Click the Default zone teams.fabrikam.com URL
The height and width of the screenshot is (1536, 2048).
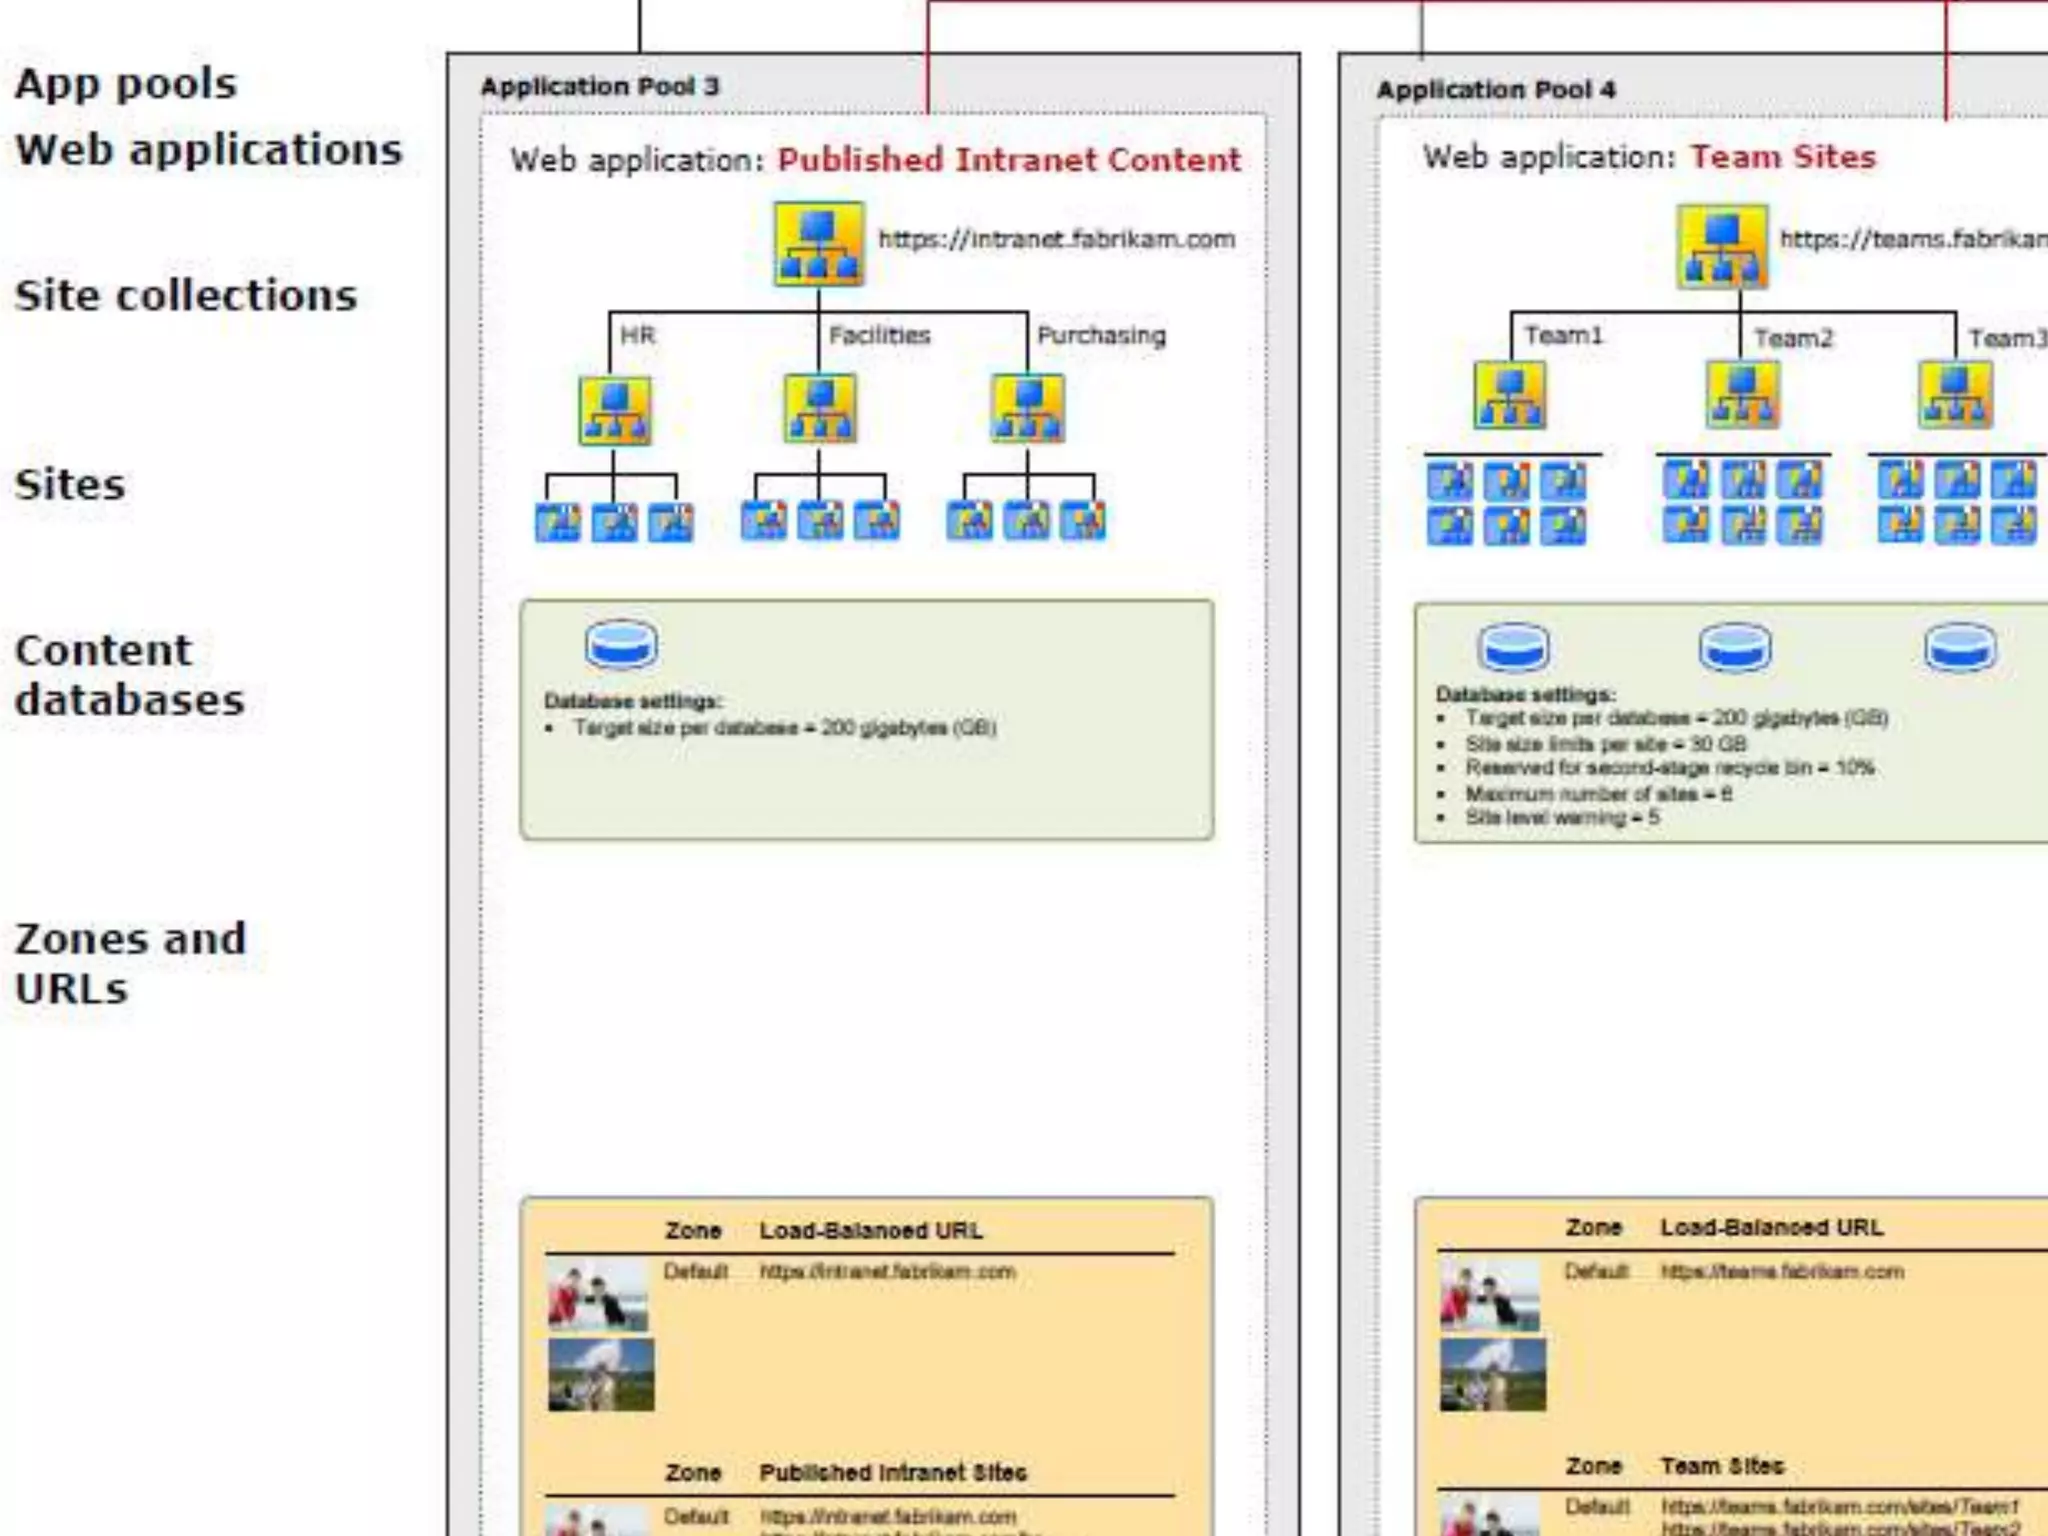[1782, 1272]
